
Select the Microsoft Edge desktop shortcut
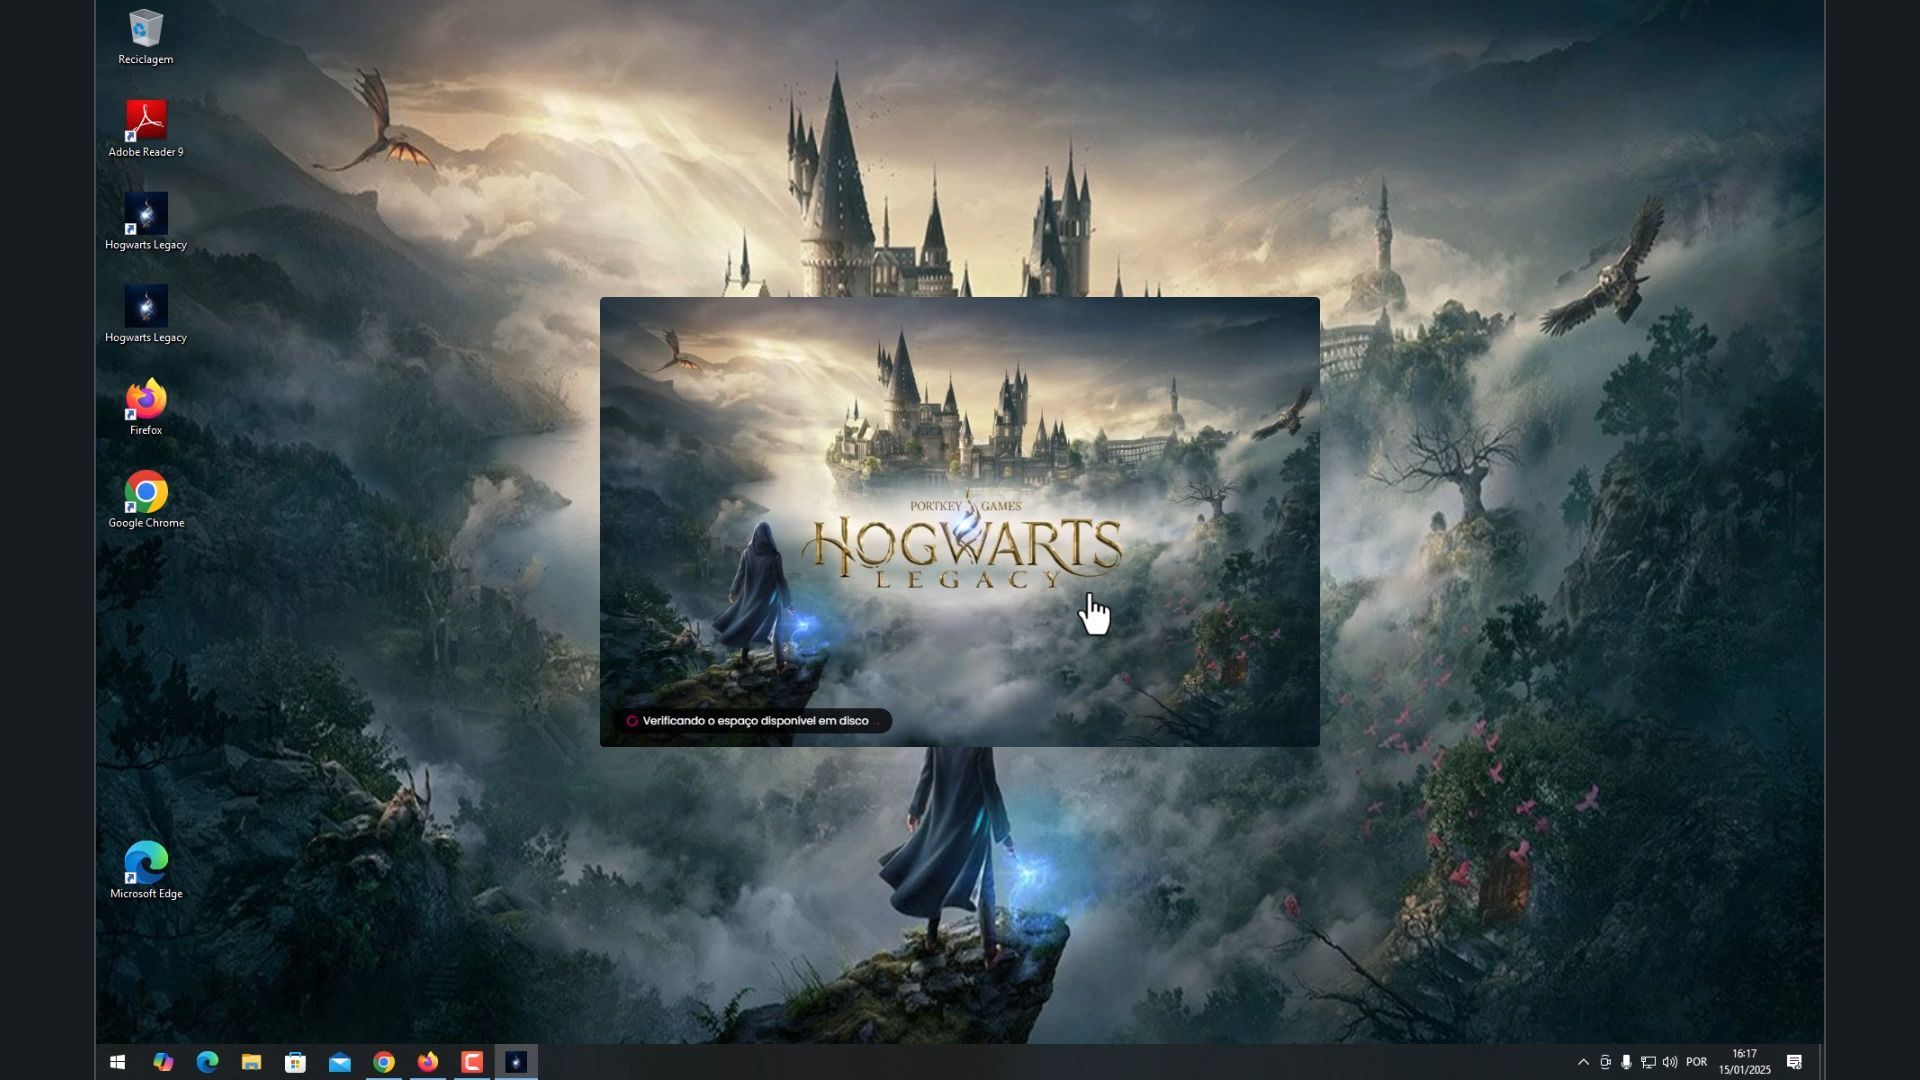tap(145, 871)
